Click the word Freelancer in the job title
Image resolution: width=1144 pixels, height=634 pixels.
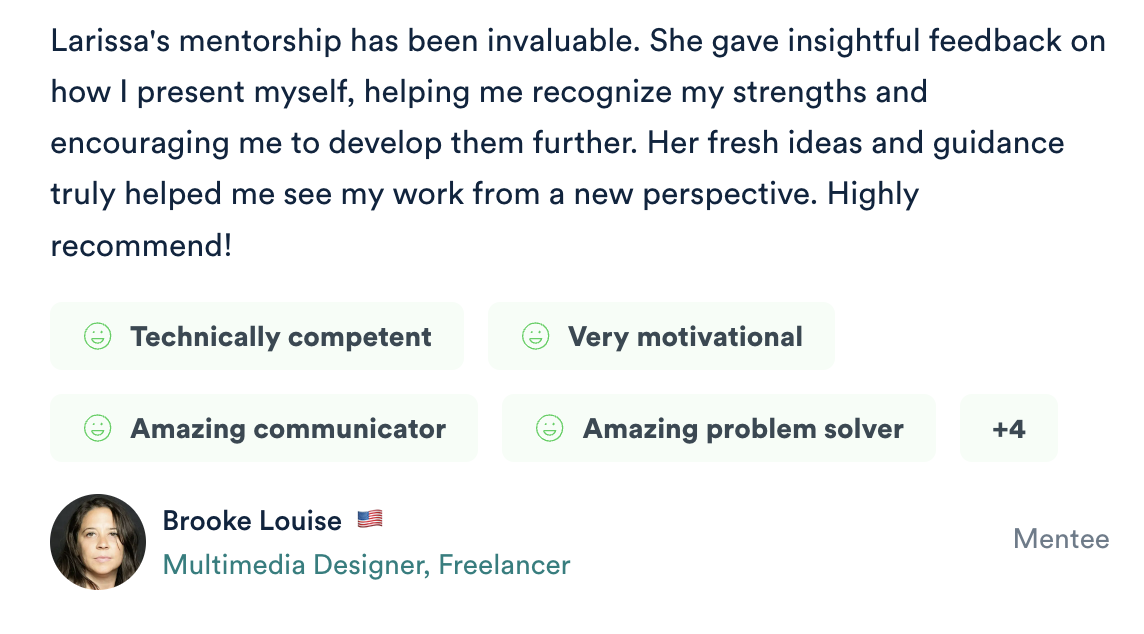tap(505, 565)
